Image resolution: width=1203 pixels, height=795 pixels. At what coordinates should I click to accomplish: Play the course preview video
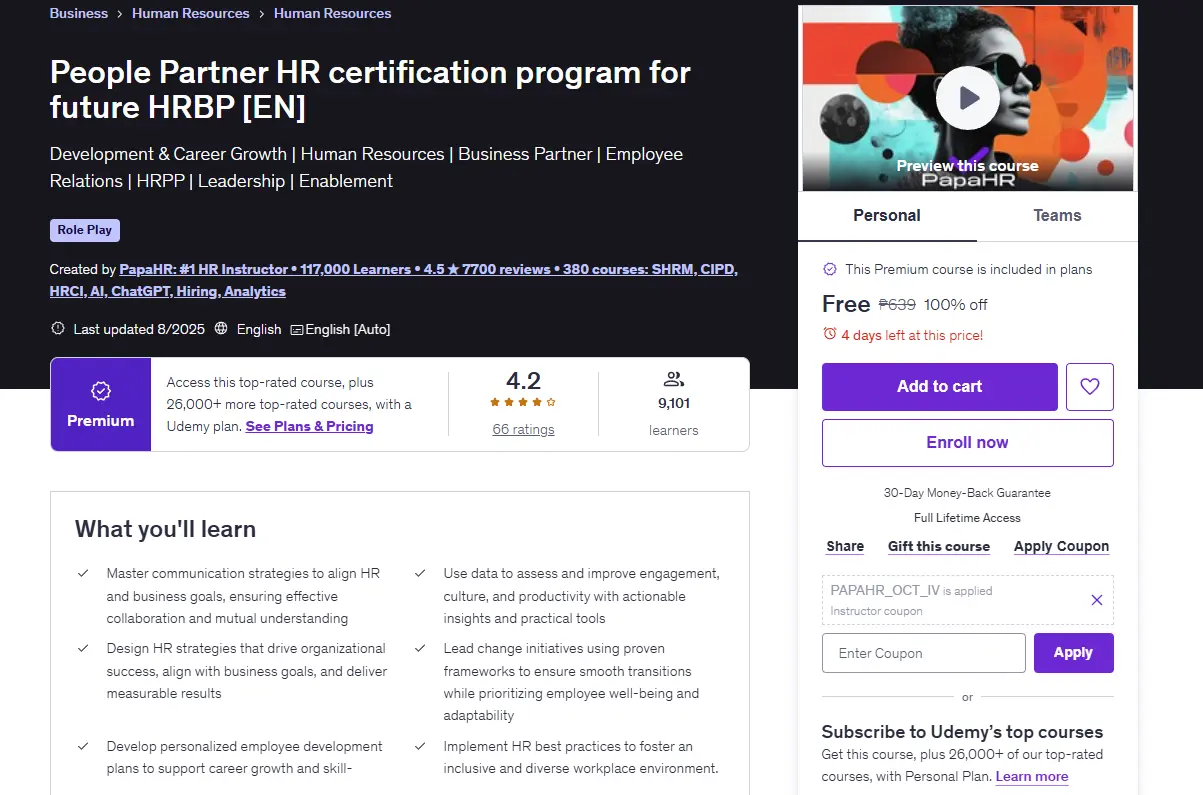tap(968, 98)
